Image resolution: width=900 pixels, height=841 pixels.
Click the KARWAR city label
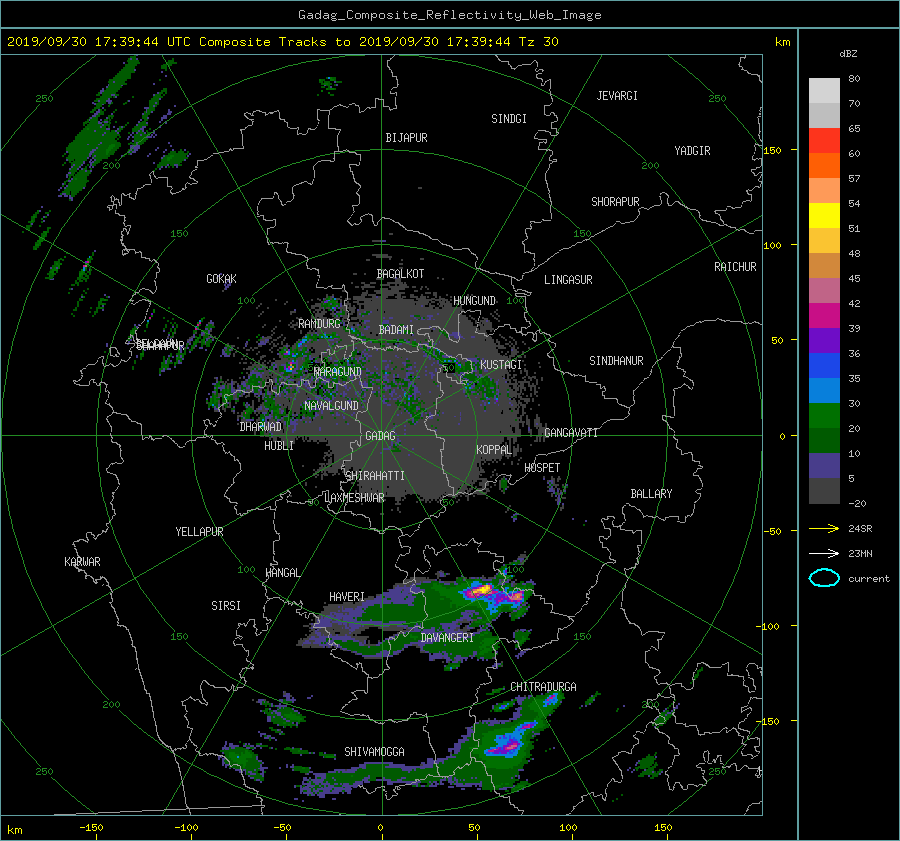82,562
